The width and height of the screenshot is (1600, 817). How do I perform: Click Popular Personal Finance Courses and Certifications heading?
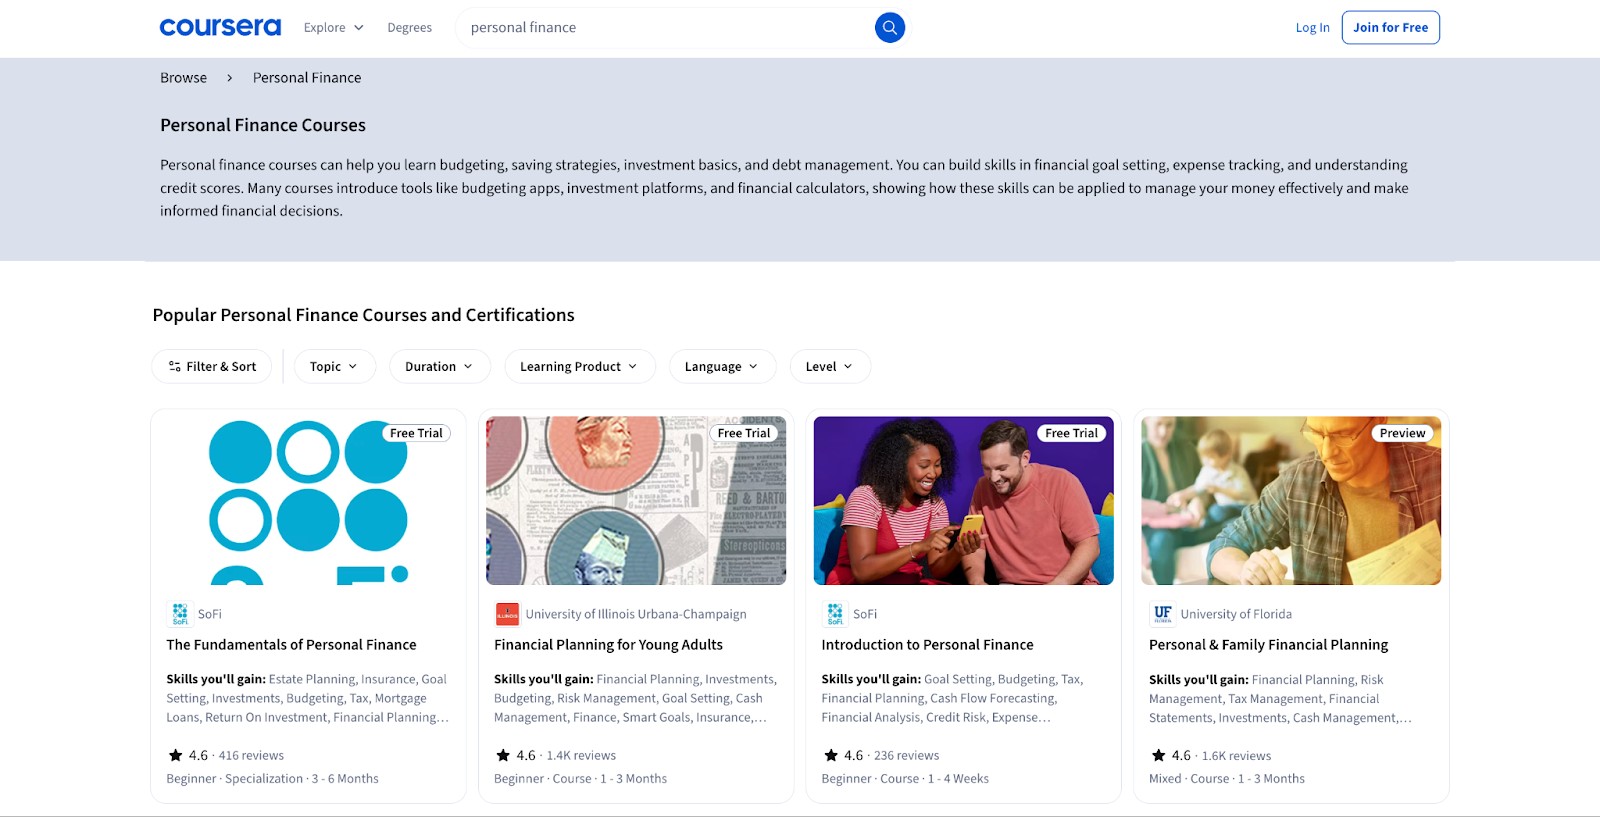click(x=363, y=315)
